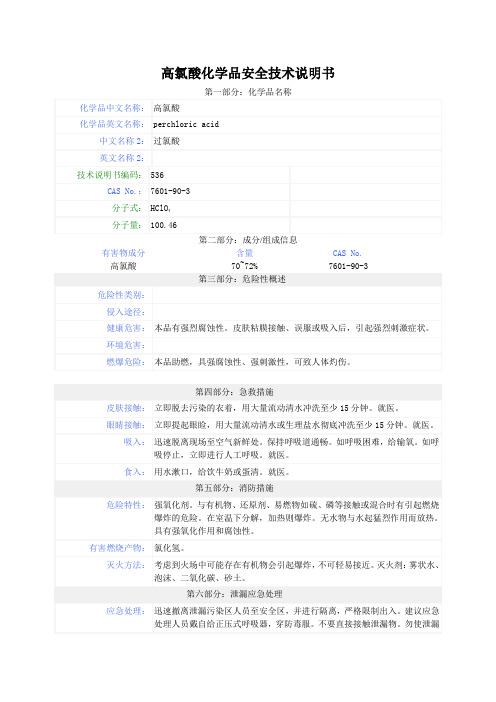Select the heading 第一部分：化学品名称
This screenshot has height=702, width=496.
[x=248, y=92]
